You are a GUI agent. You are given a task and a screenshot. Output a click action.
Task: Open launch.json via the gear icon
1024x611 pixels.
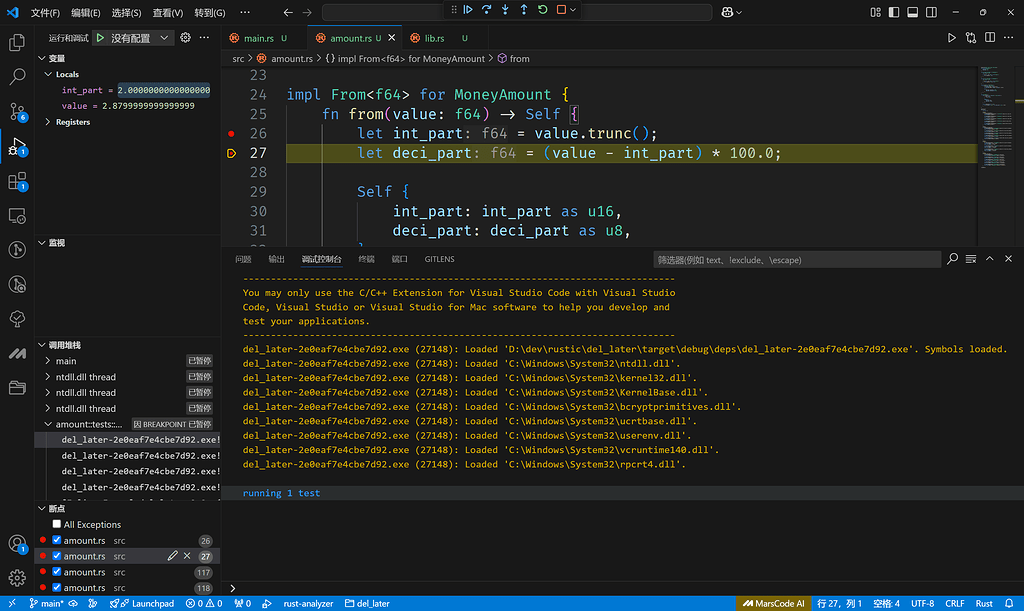185,38
